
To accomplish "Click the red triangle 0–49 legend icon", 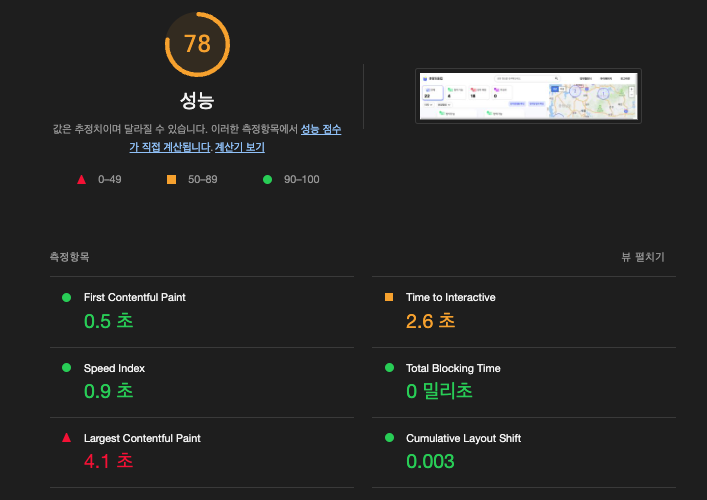I will tap(82, 179).
